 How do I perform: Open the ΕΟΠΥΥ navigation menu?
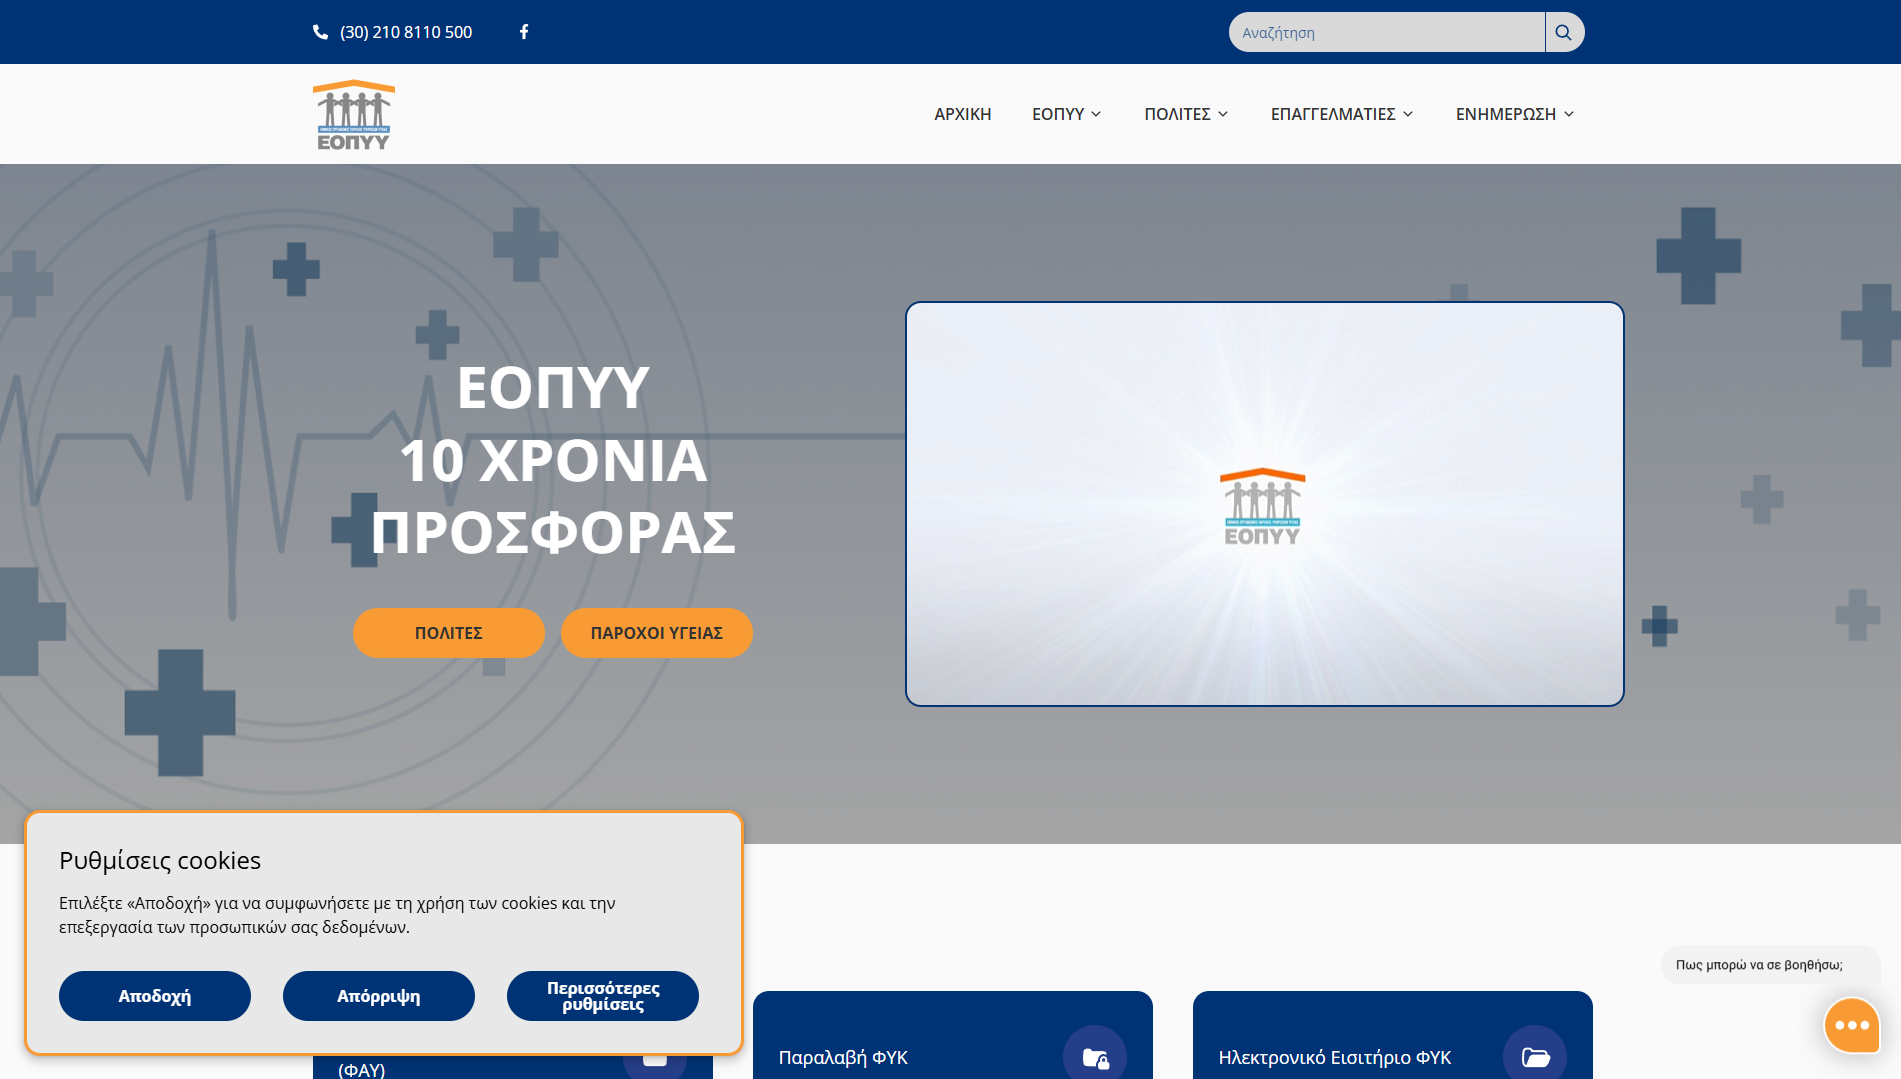[x=1067, y=114]
